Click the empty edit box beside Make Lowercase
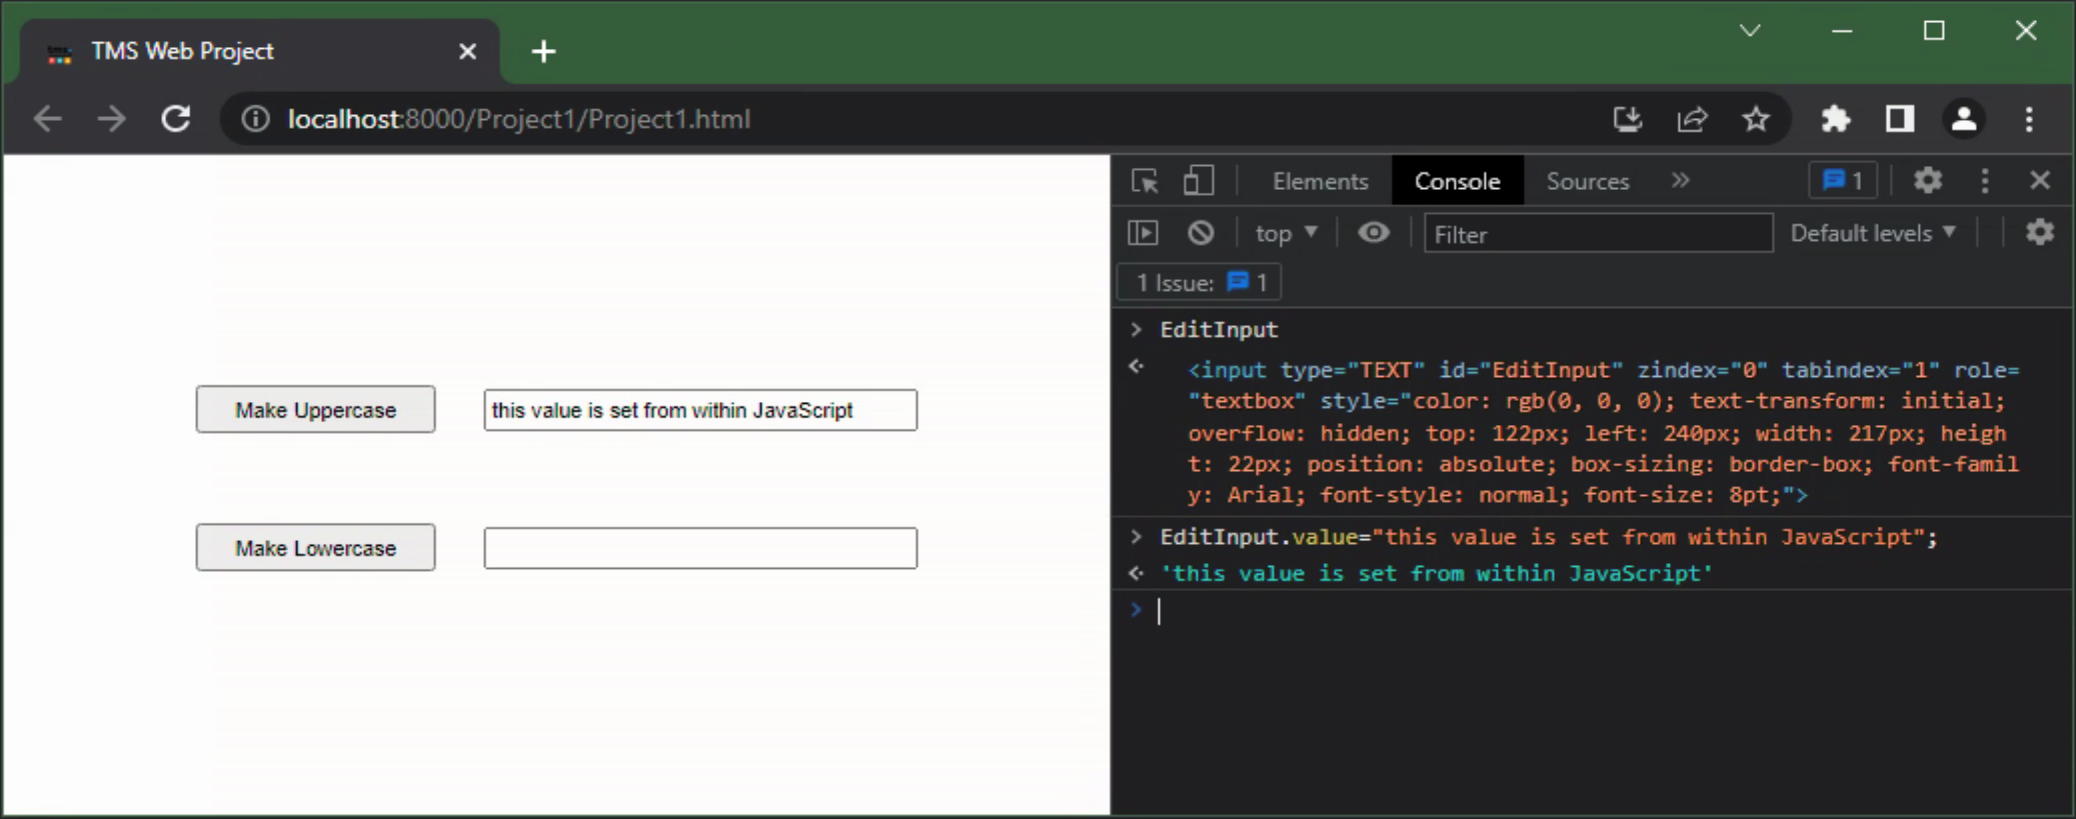 coord(700,548)
